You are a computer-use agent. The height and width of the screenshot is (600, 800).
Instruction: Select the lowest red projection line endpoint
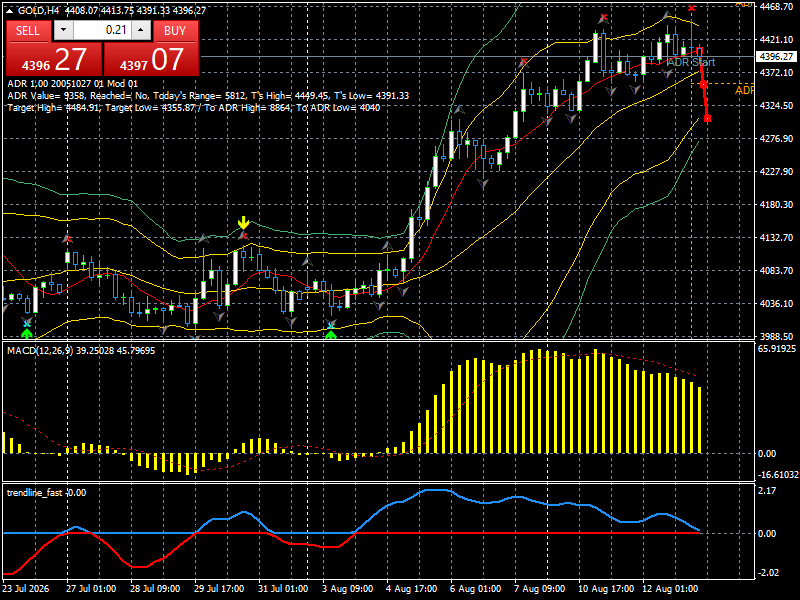(707, 118)
